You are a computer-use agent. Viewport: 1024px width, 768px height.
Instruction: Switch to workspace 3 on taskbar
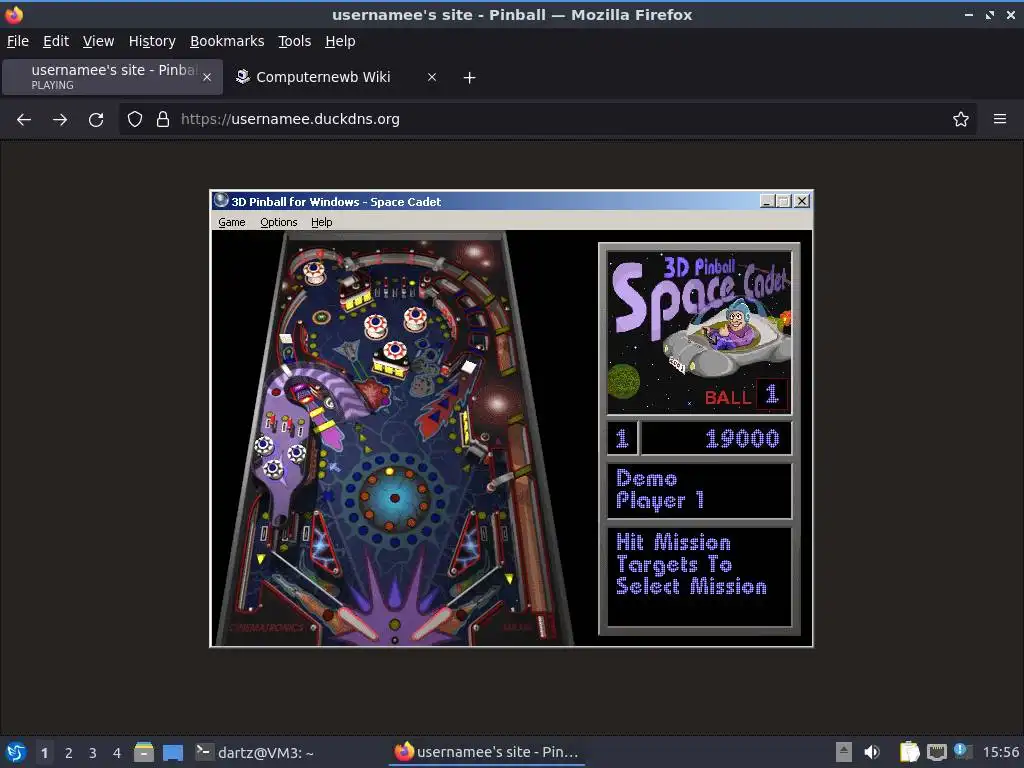tap(93, 753)
